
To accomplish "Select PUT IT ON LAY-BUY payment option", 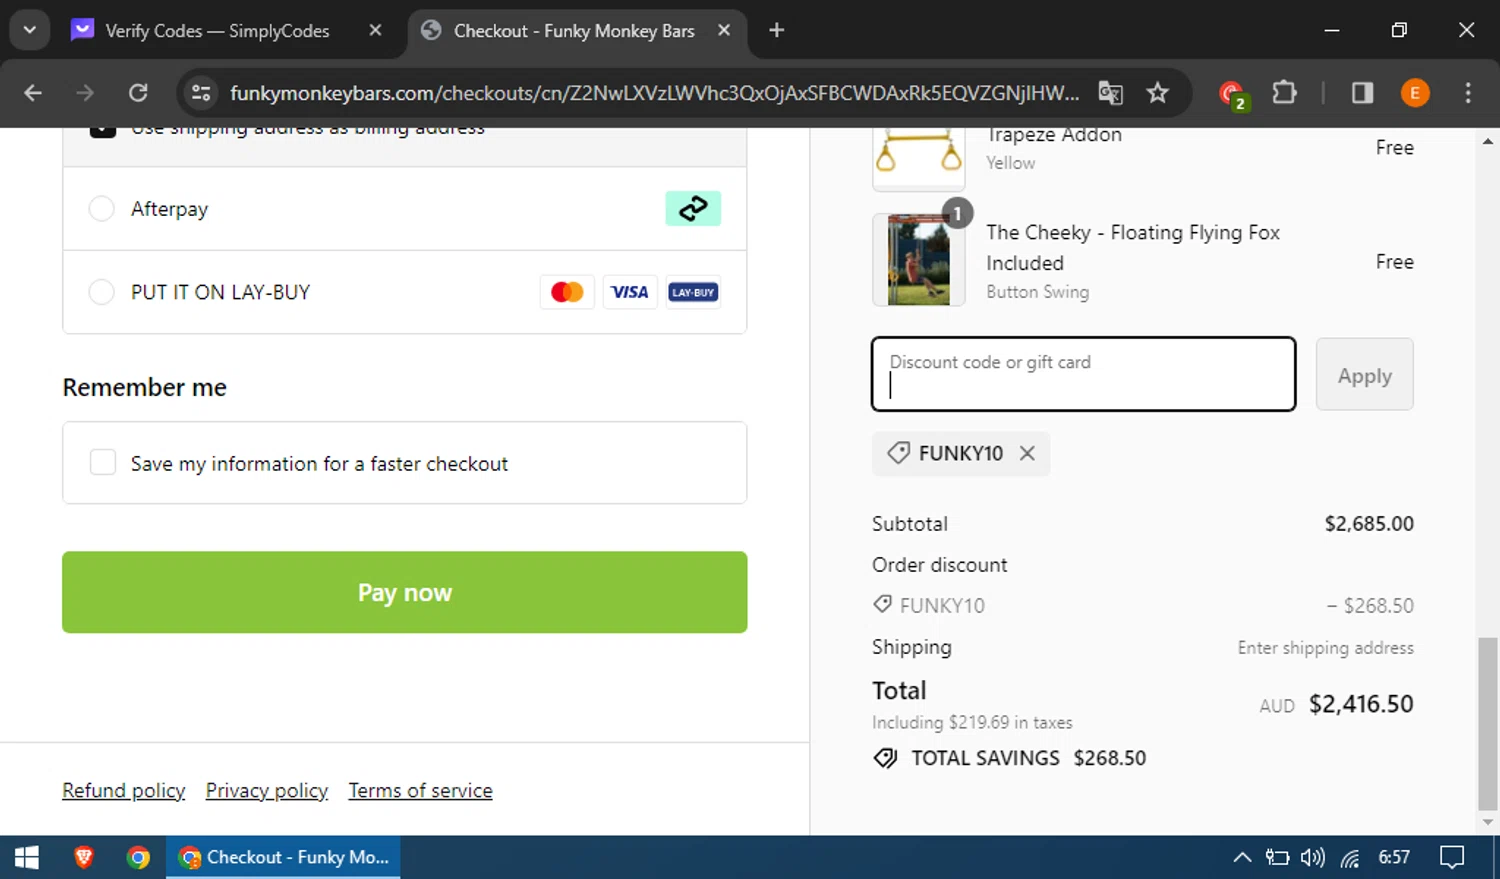I will tap(102, 292).
